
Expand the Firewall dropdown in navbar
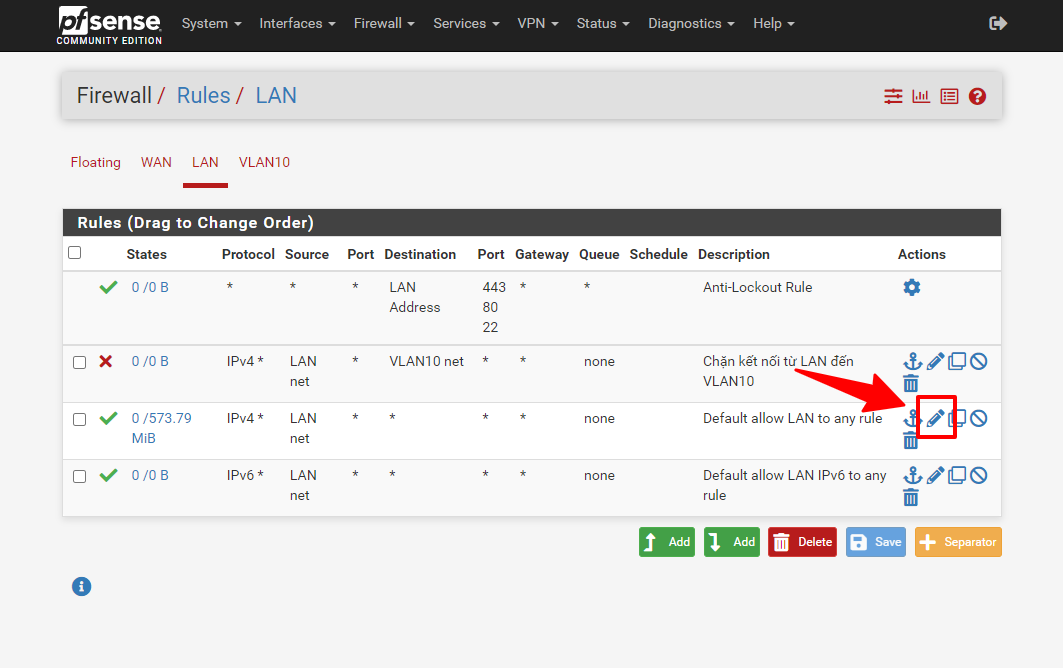click(384, 23)
